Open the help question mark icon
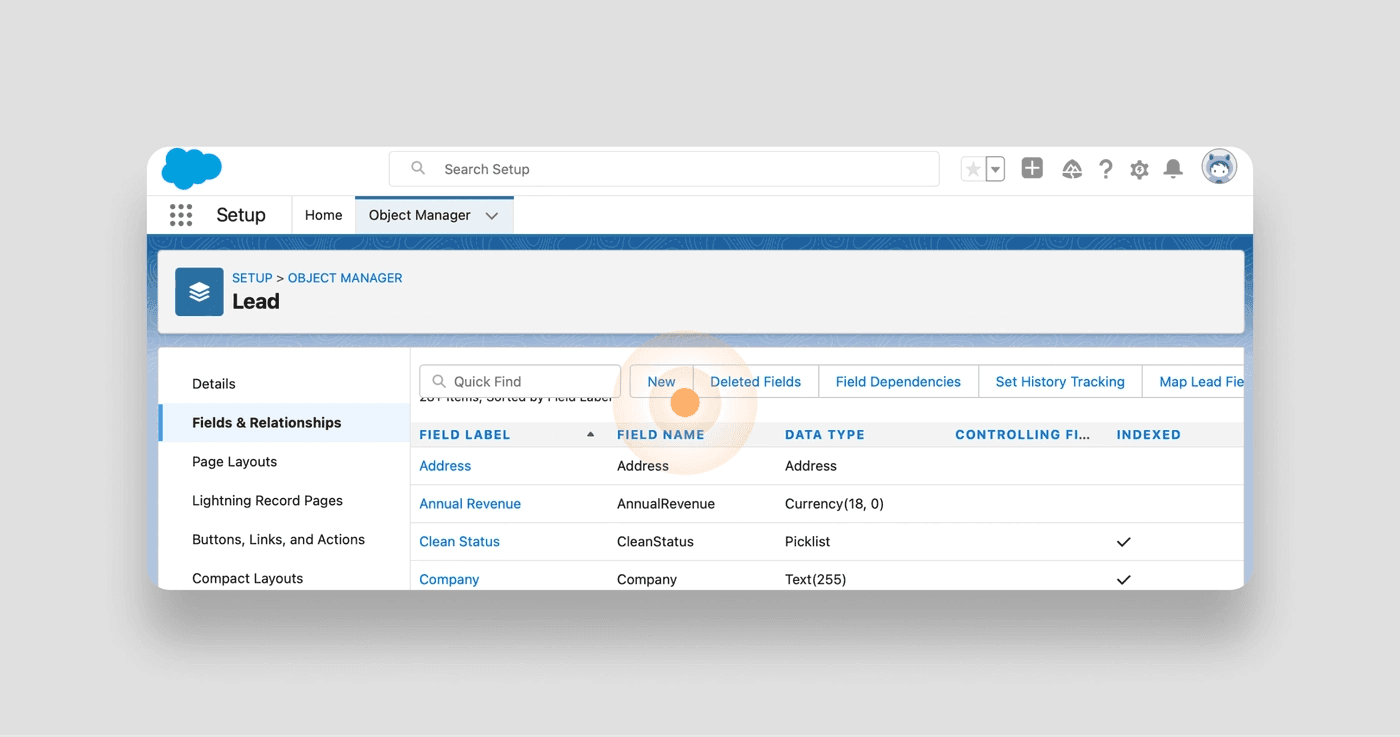This screenshot has height=737, width=1400. point(1105,170)
